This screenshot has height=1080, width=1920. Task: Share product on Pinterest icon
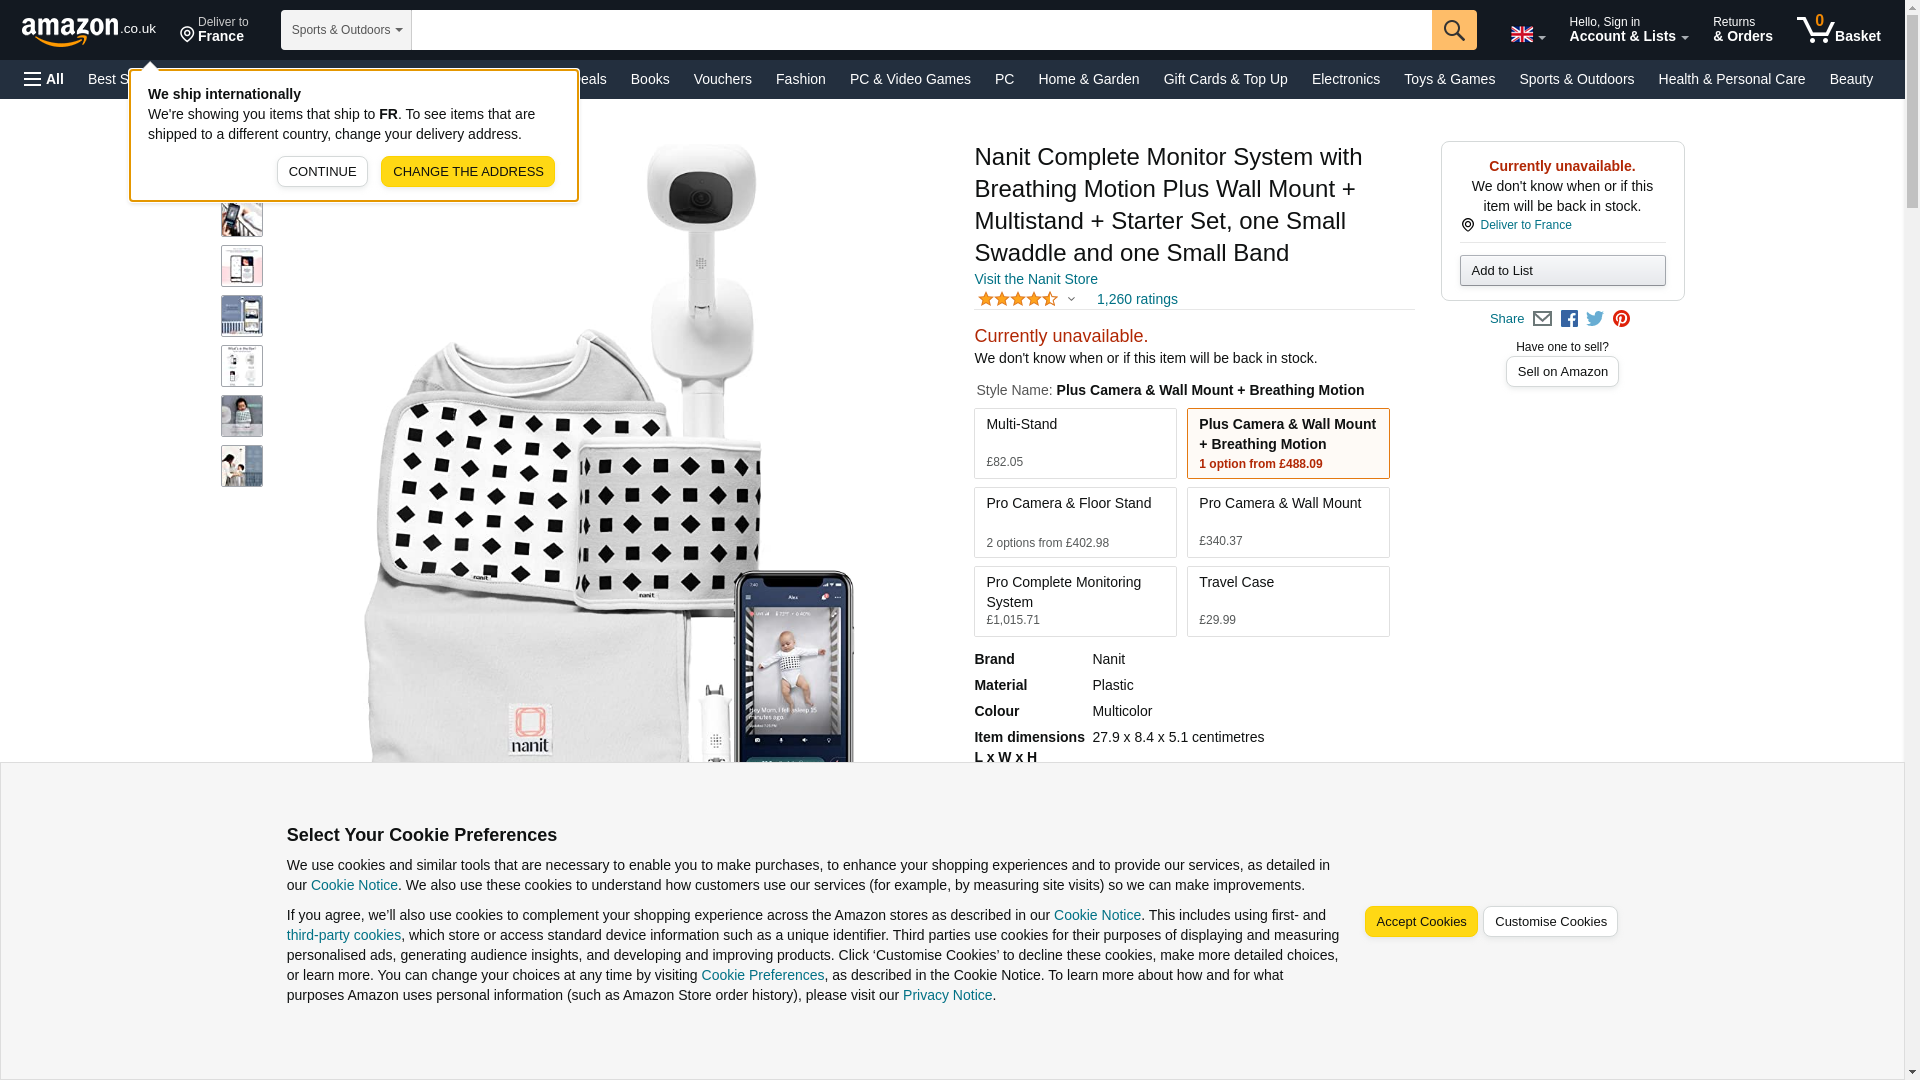pos(1620,319)
